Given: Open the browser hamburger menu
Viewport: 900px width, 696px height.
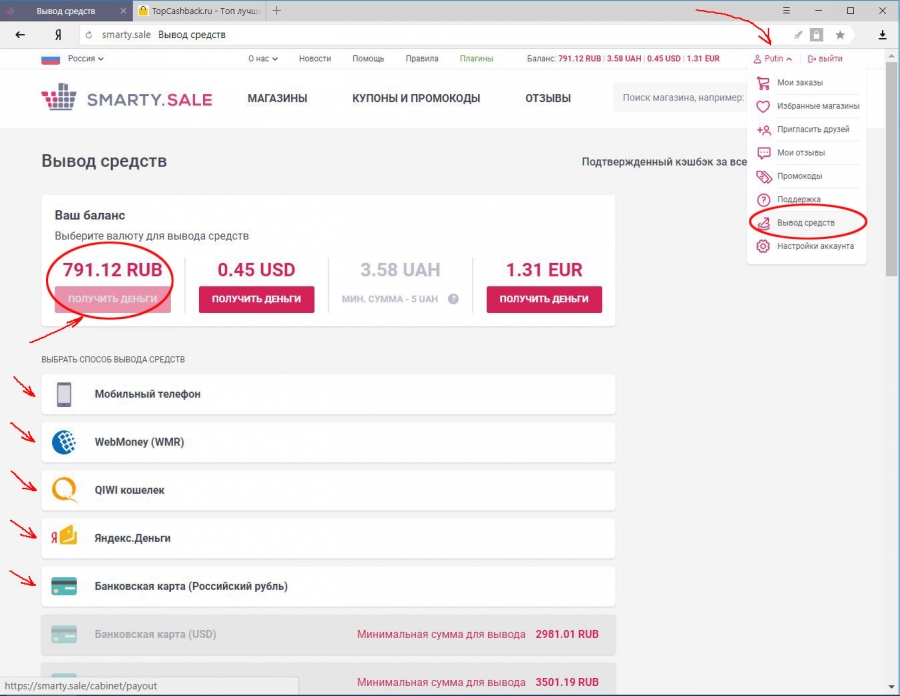Looking at the screenshot, I should pyautogui.click(x=786, y=10).
